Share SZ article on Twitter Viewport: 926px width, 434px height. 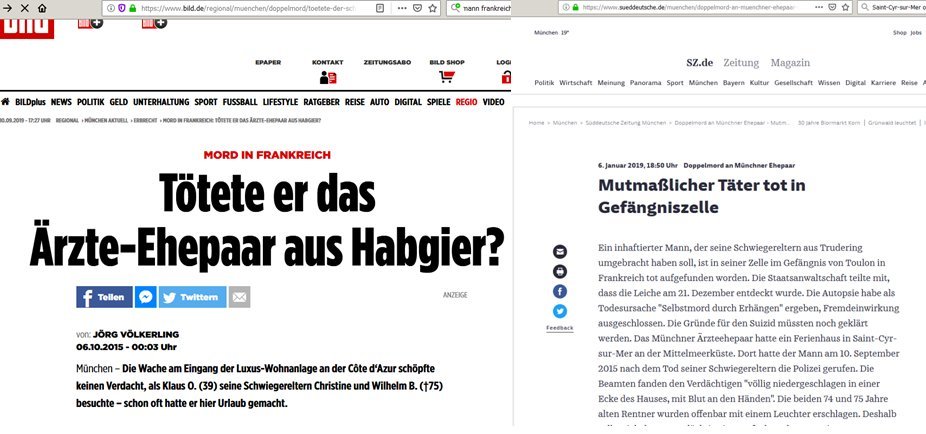pyautogui.click(x=560, y=311)
